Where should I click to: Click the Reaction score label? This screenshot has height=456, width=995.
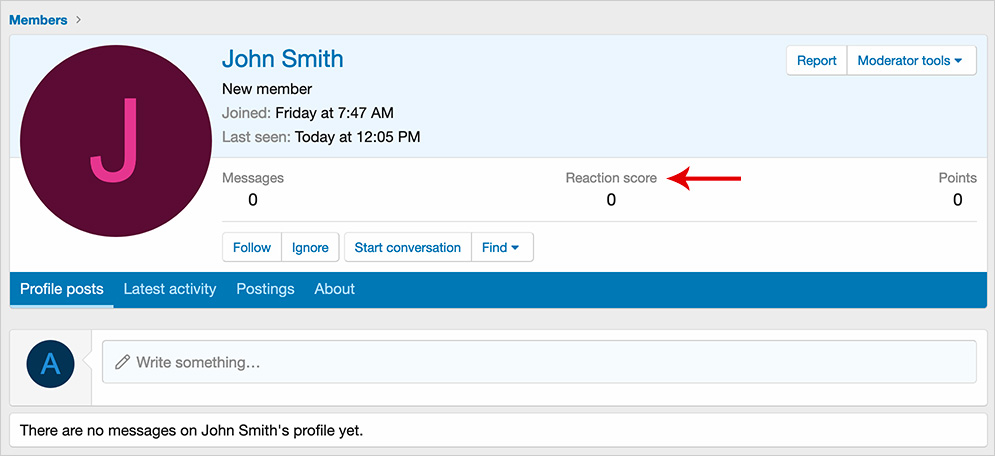pos(611,178)
